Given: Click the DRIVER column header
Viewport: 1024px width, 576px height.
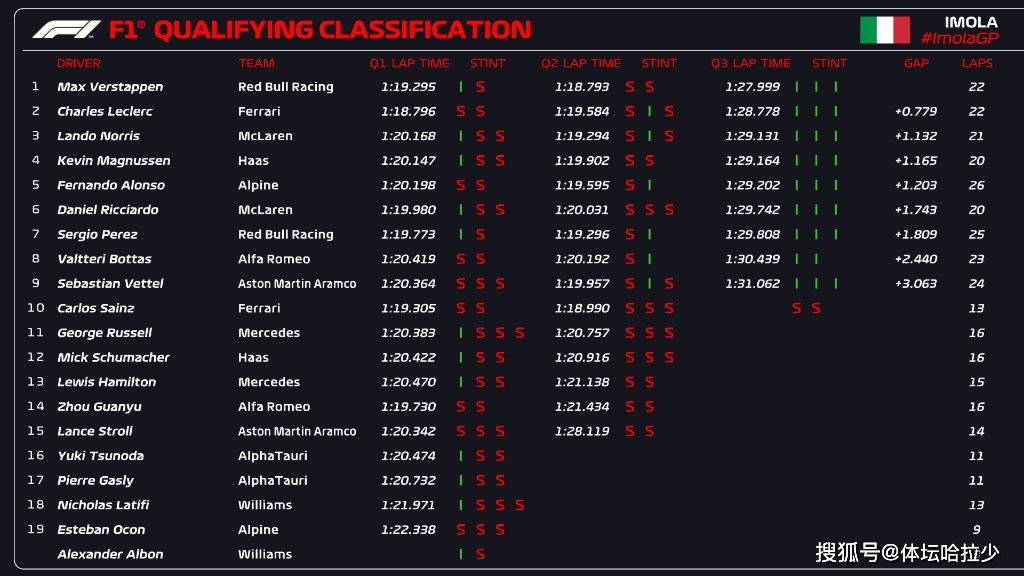Looking at the screenshot, I should (78, 63).
